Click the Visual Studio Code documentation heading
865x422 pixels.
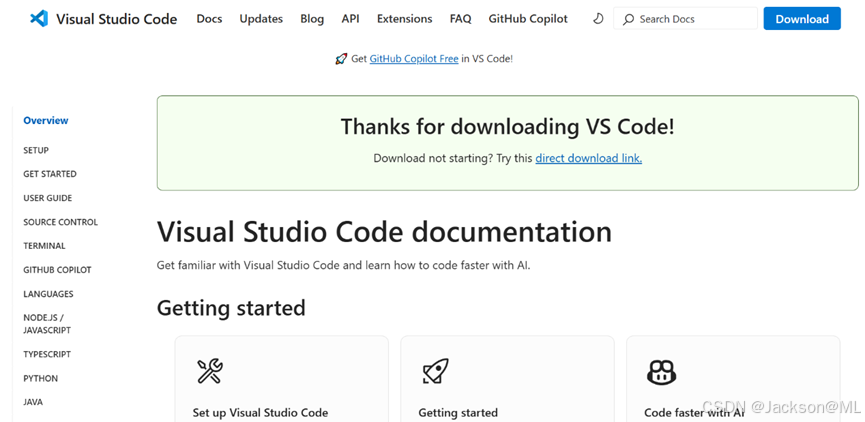click(385, 232)
